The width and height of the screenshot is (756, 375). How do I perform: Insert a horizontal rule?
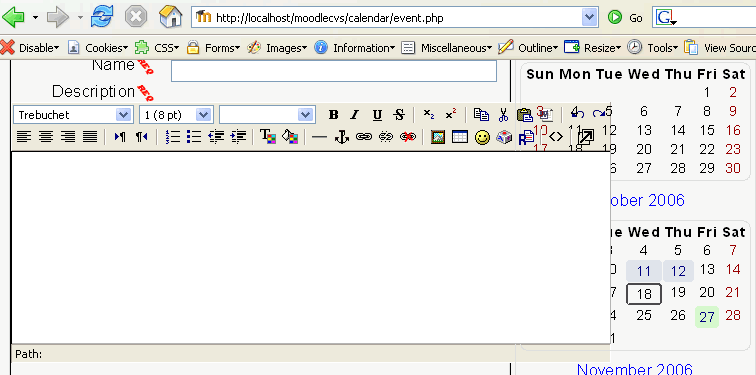click(319, 137)
